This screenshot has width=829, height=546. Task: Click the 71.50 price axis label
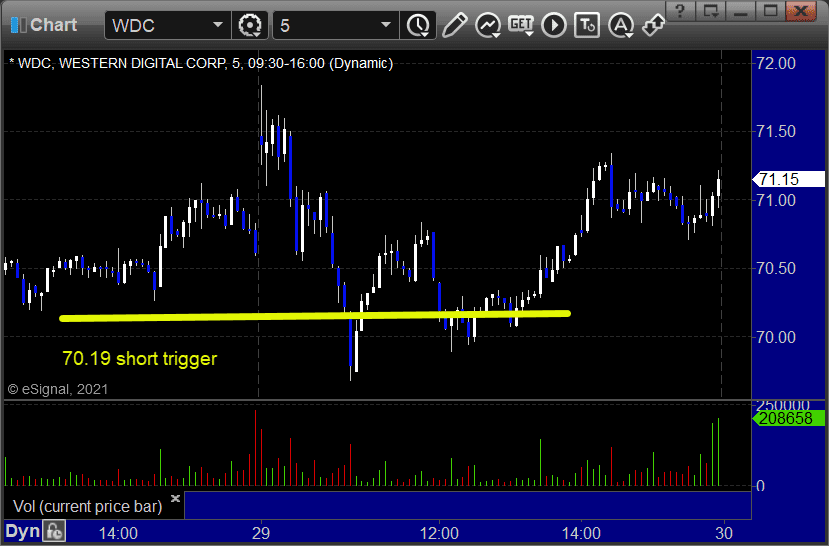[x=776, y=132]
